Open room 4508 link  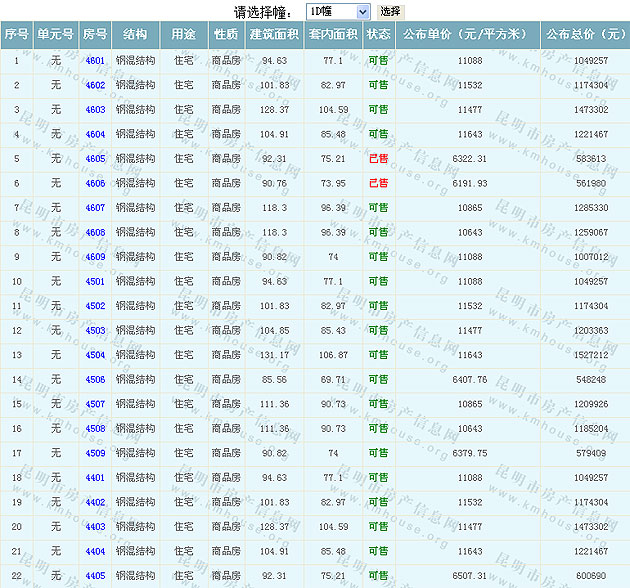(95, 428)
